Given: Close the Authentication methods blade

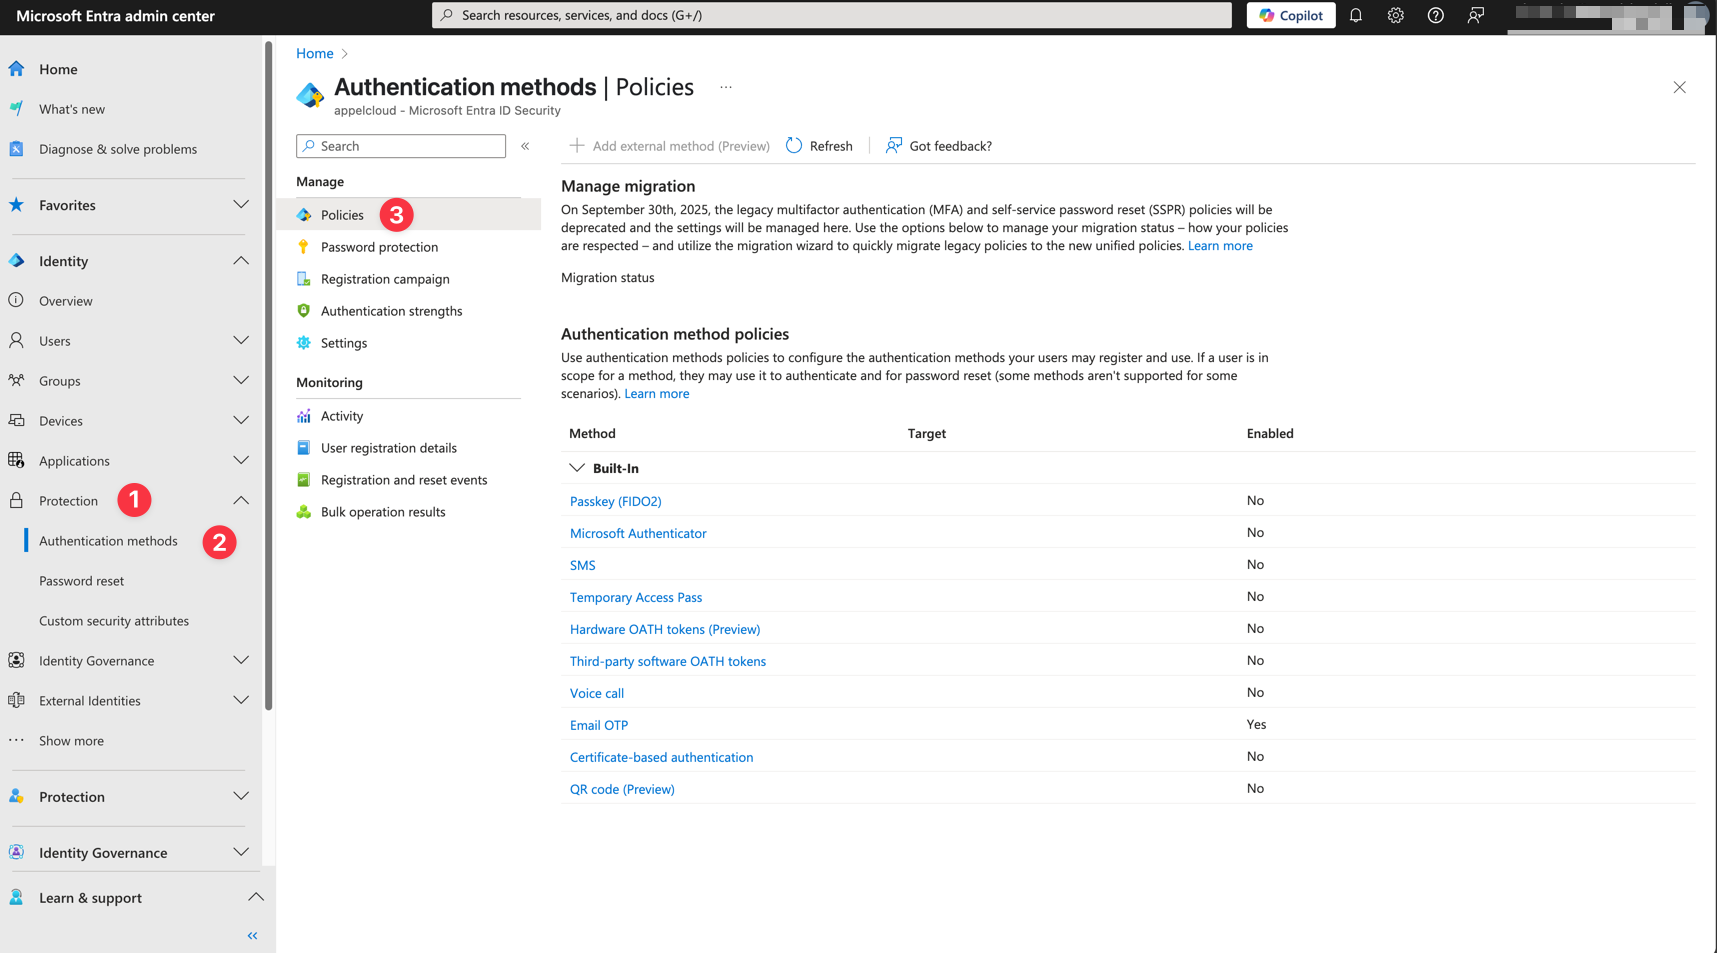Looking at the screenshot, I should pyautogui.click(x=1680, y=87).
